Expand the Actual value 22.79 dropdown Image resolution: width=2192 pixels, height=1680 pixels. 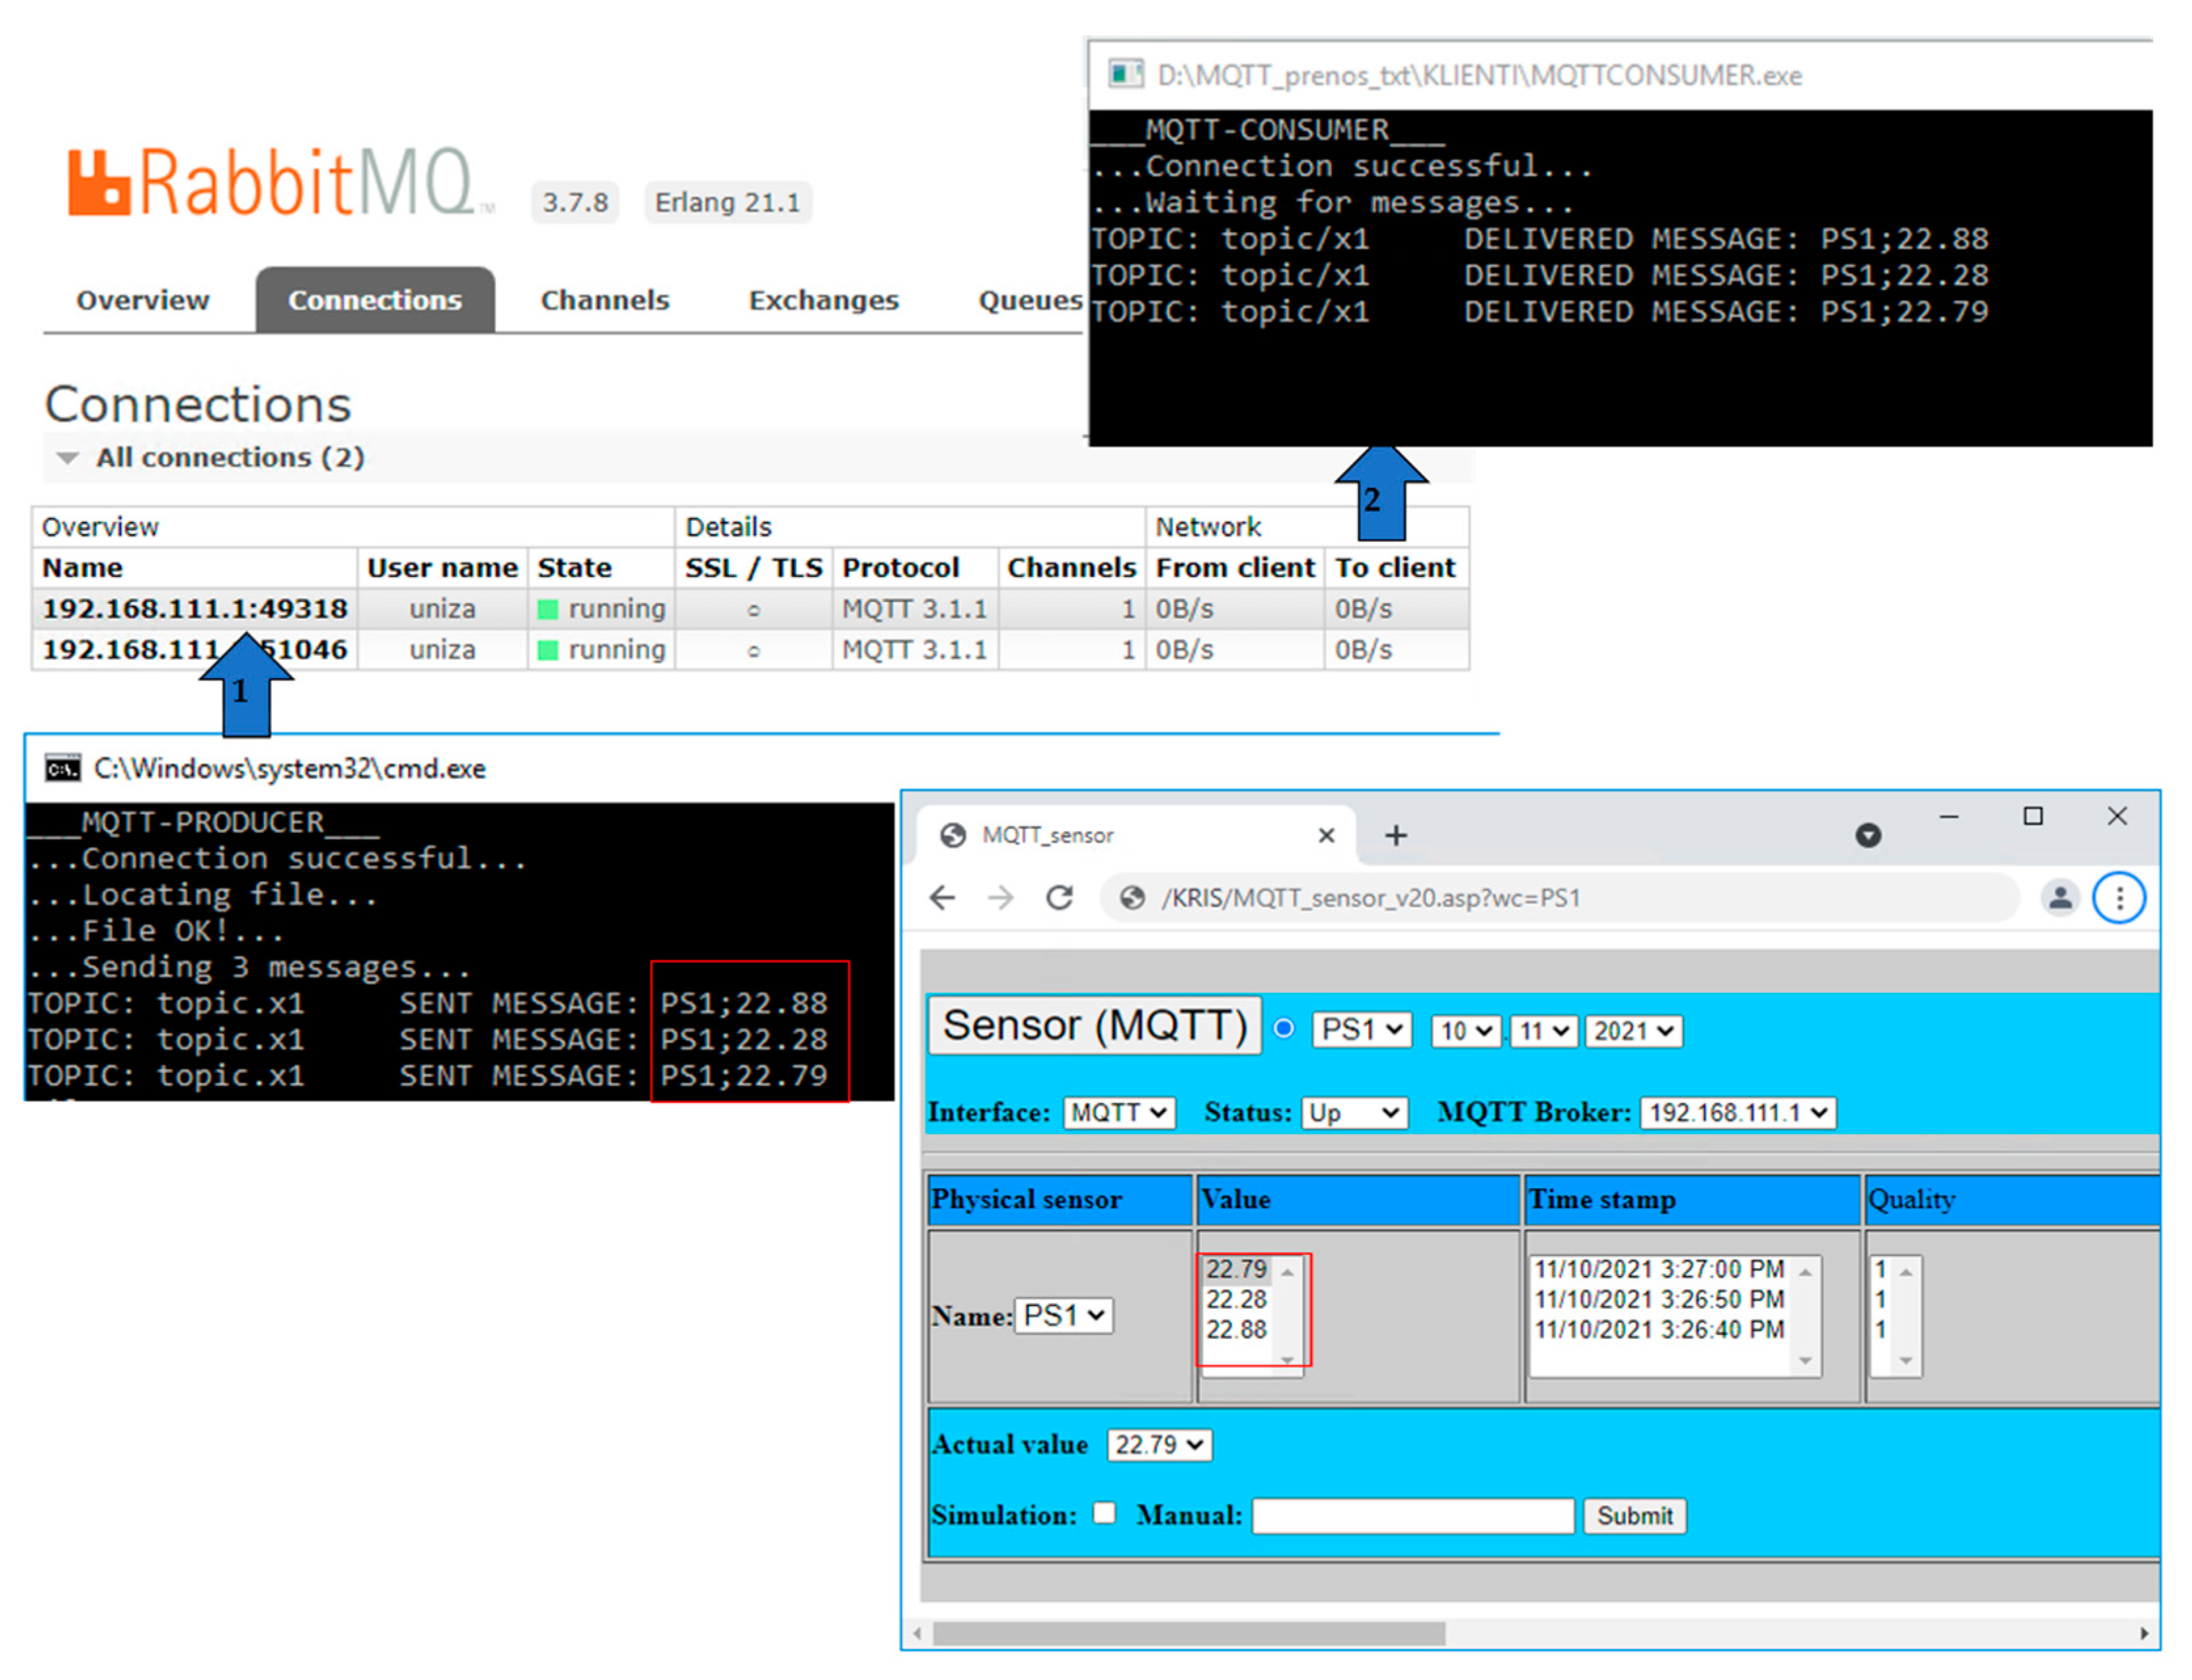click(x=1159, y=1444)
